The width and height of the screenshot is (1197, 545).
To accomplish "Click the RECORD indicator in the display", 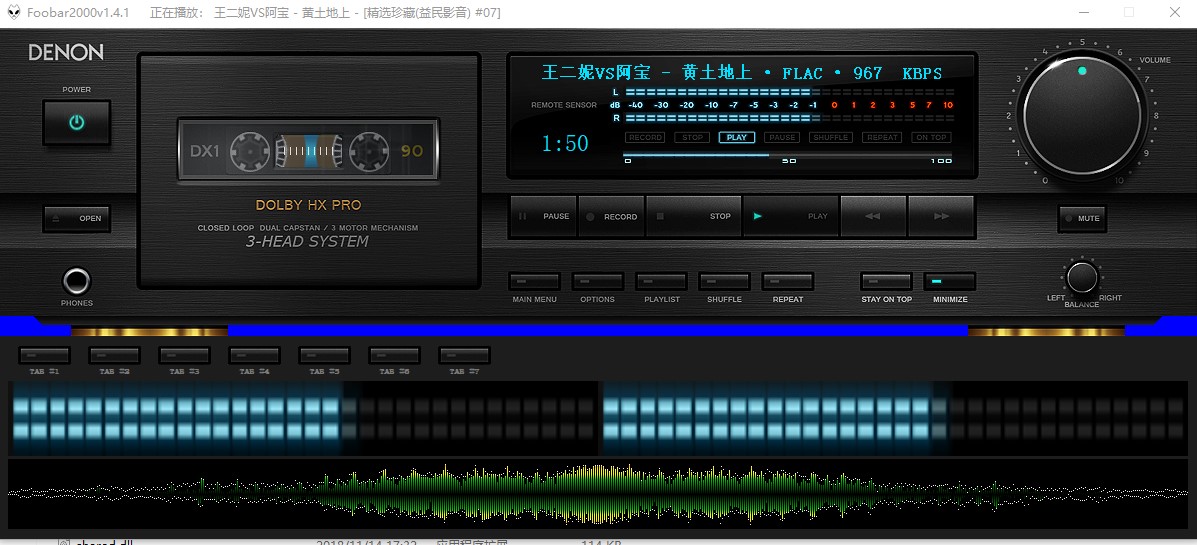I will (x=645, y=137).
